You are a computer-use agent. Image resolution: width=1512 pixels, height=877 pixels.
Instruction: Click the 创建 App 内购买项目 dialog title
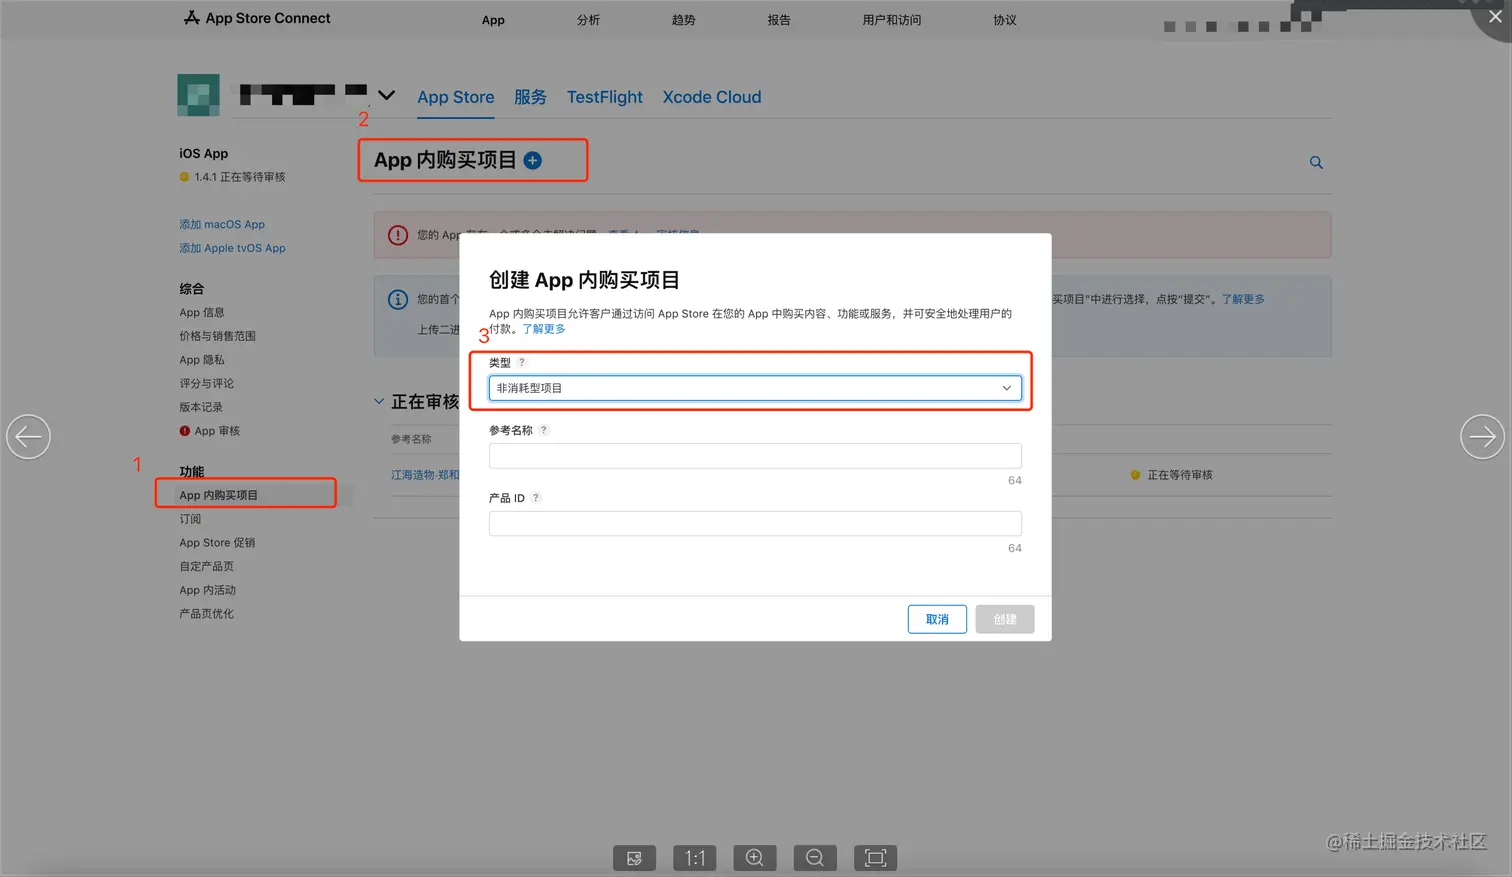coord(584,280)
